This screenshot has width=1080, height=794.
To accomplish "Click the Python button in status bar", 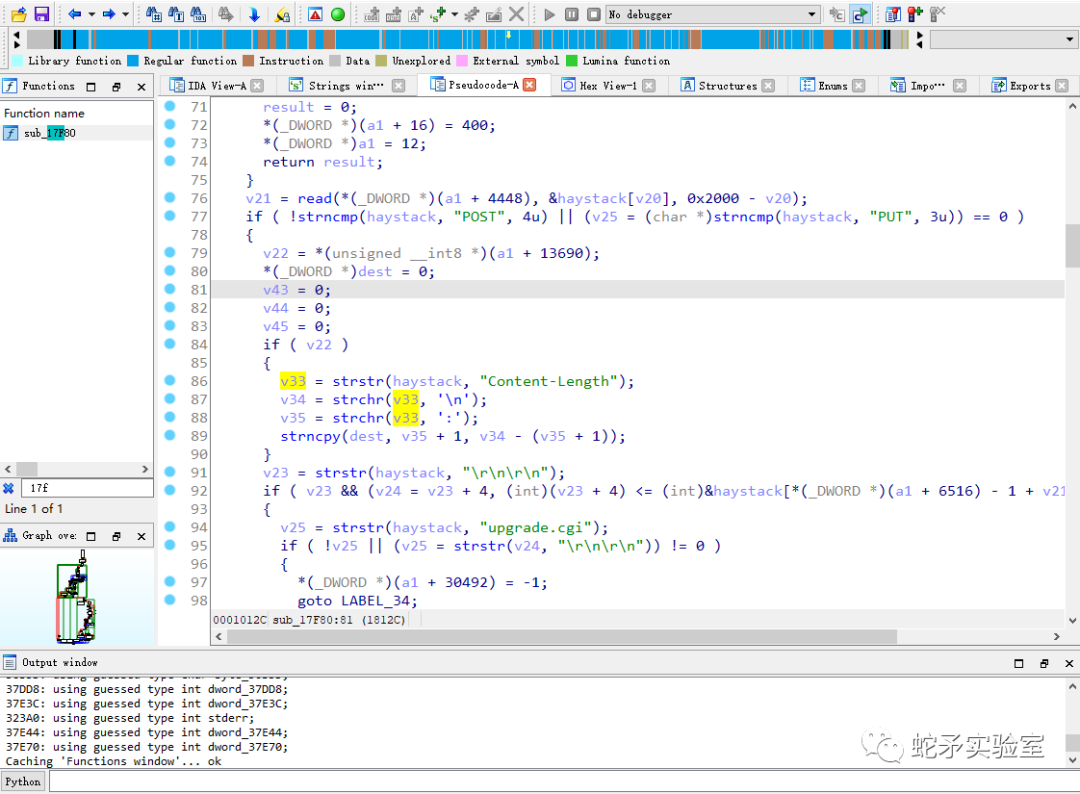I will tap(23, 781).
